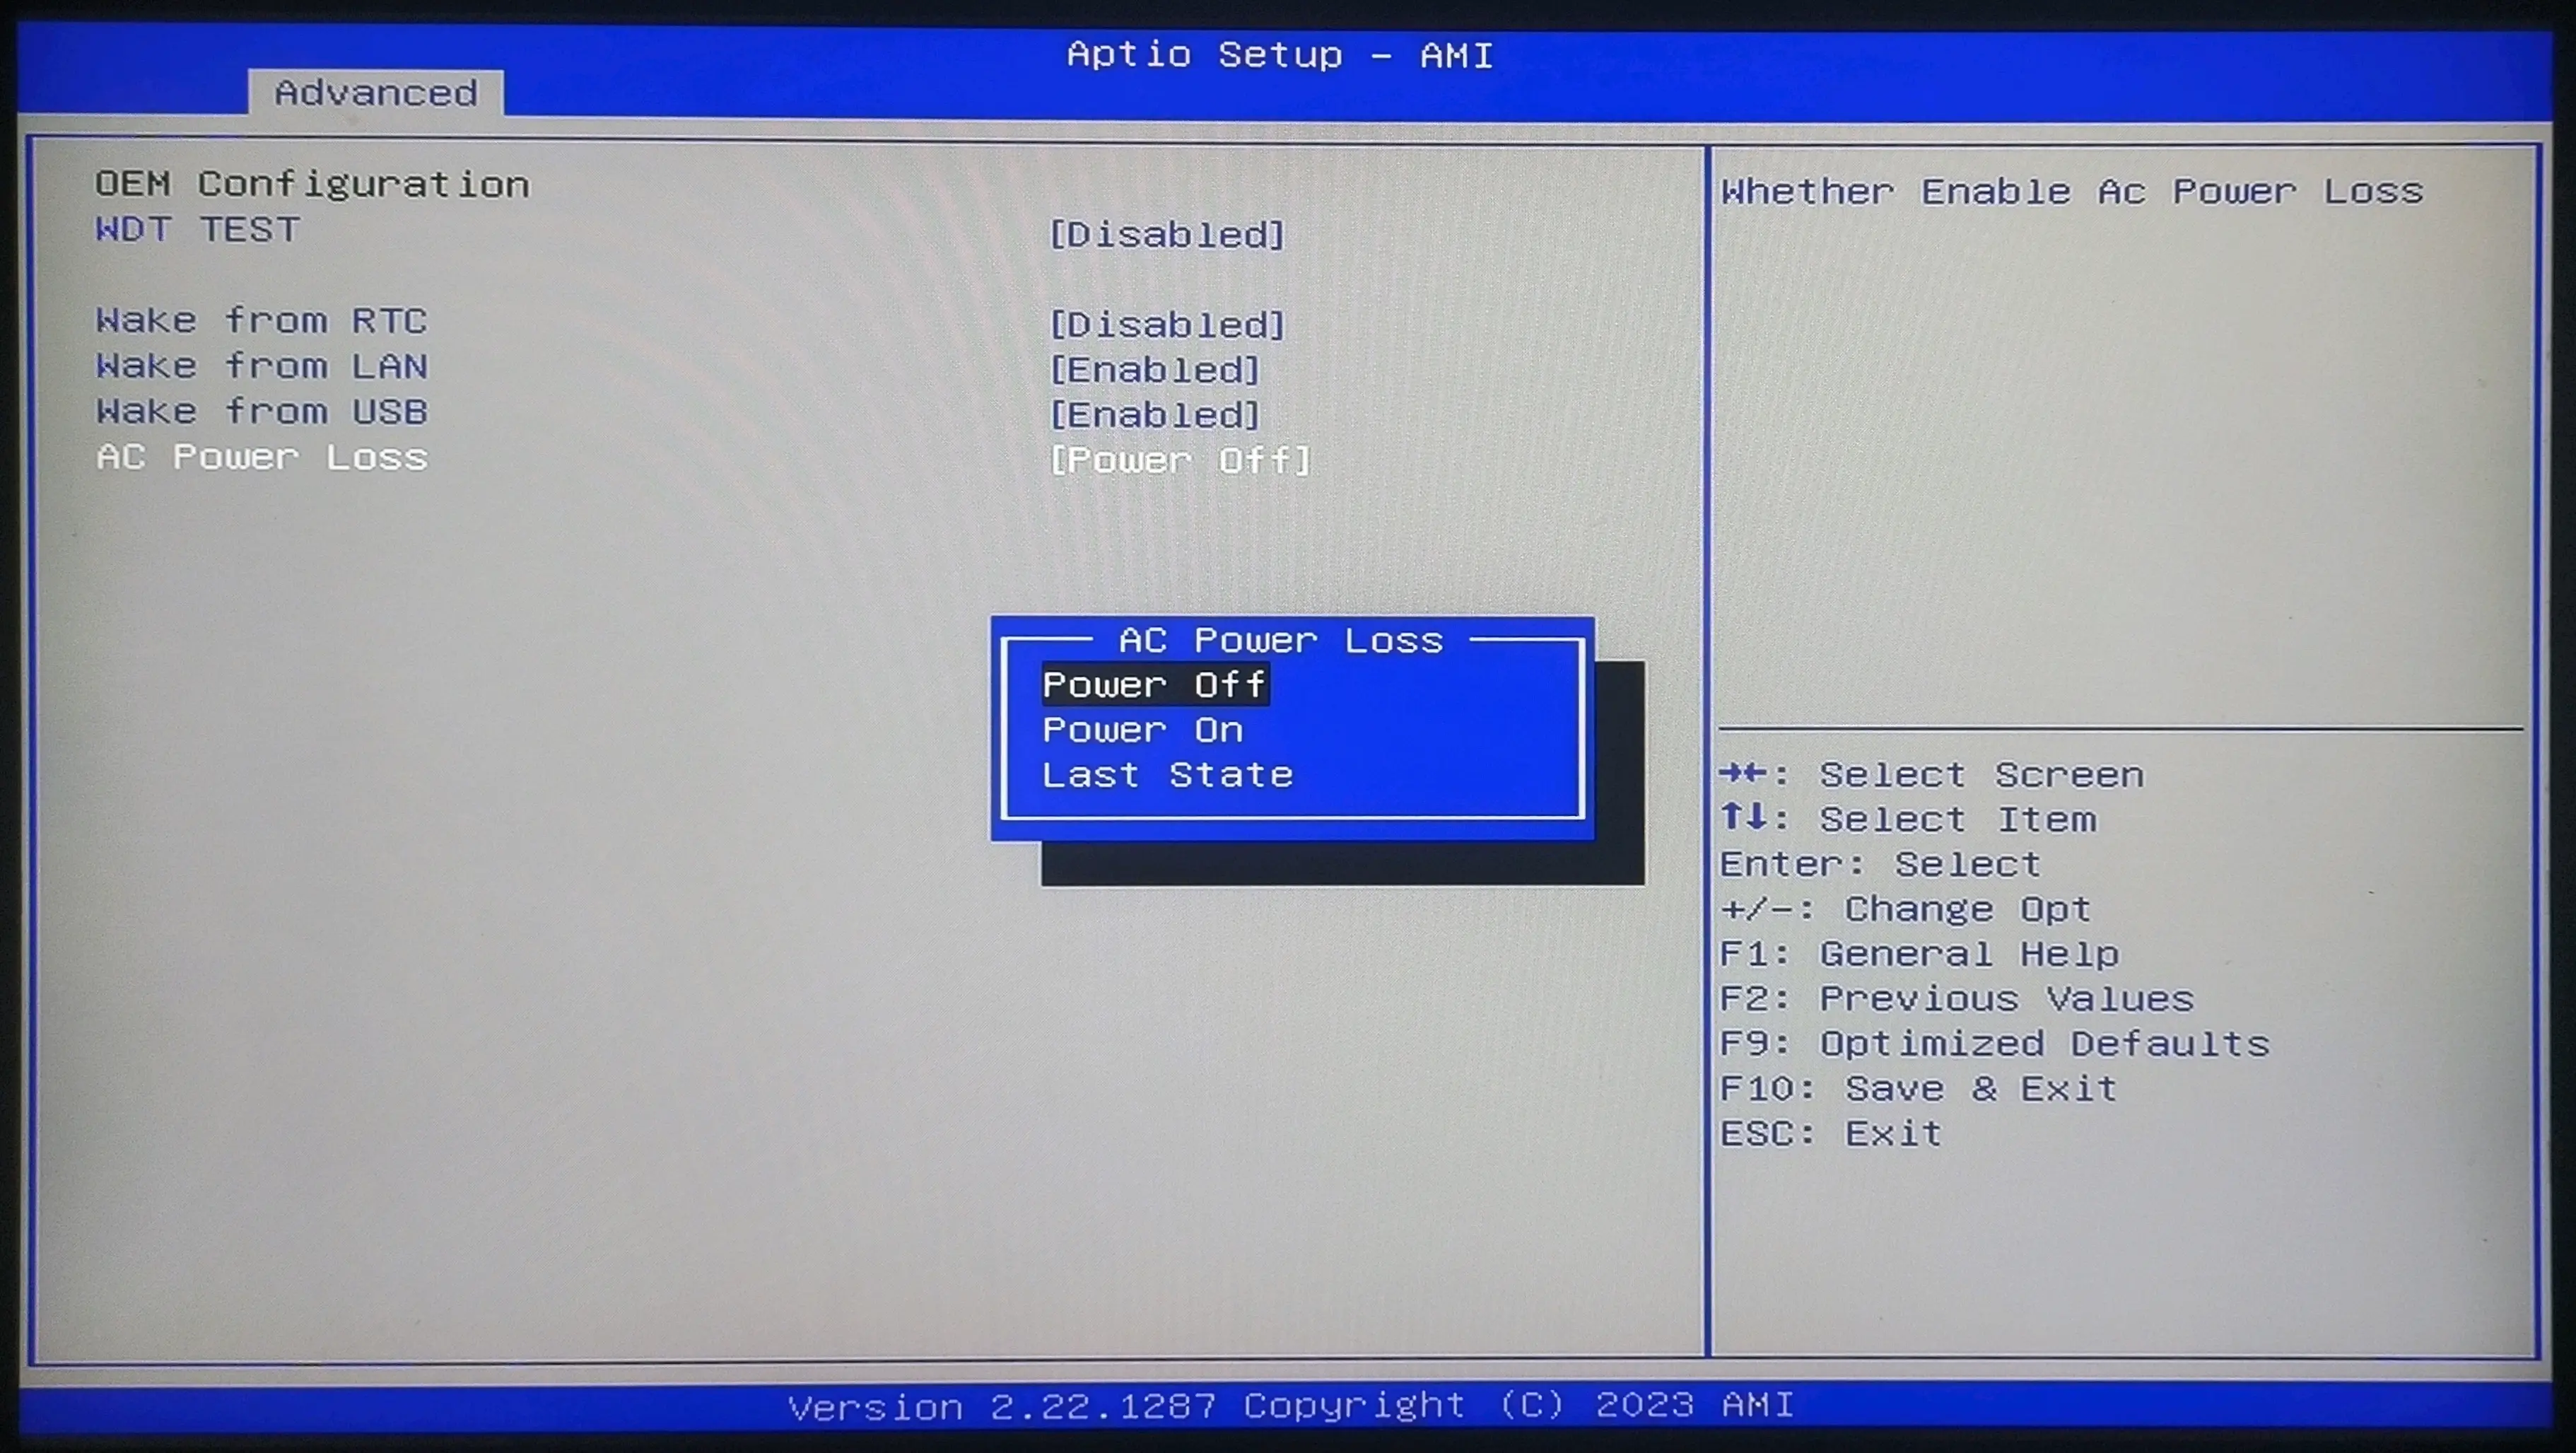The width and height of the screenshot is (2576, 1453).
Task: Open the Wake from LAN [Enabled] value
Action: click(1154, 370)
